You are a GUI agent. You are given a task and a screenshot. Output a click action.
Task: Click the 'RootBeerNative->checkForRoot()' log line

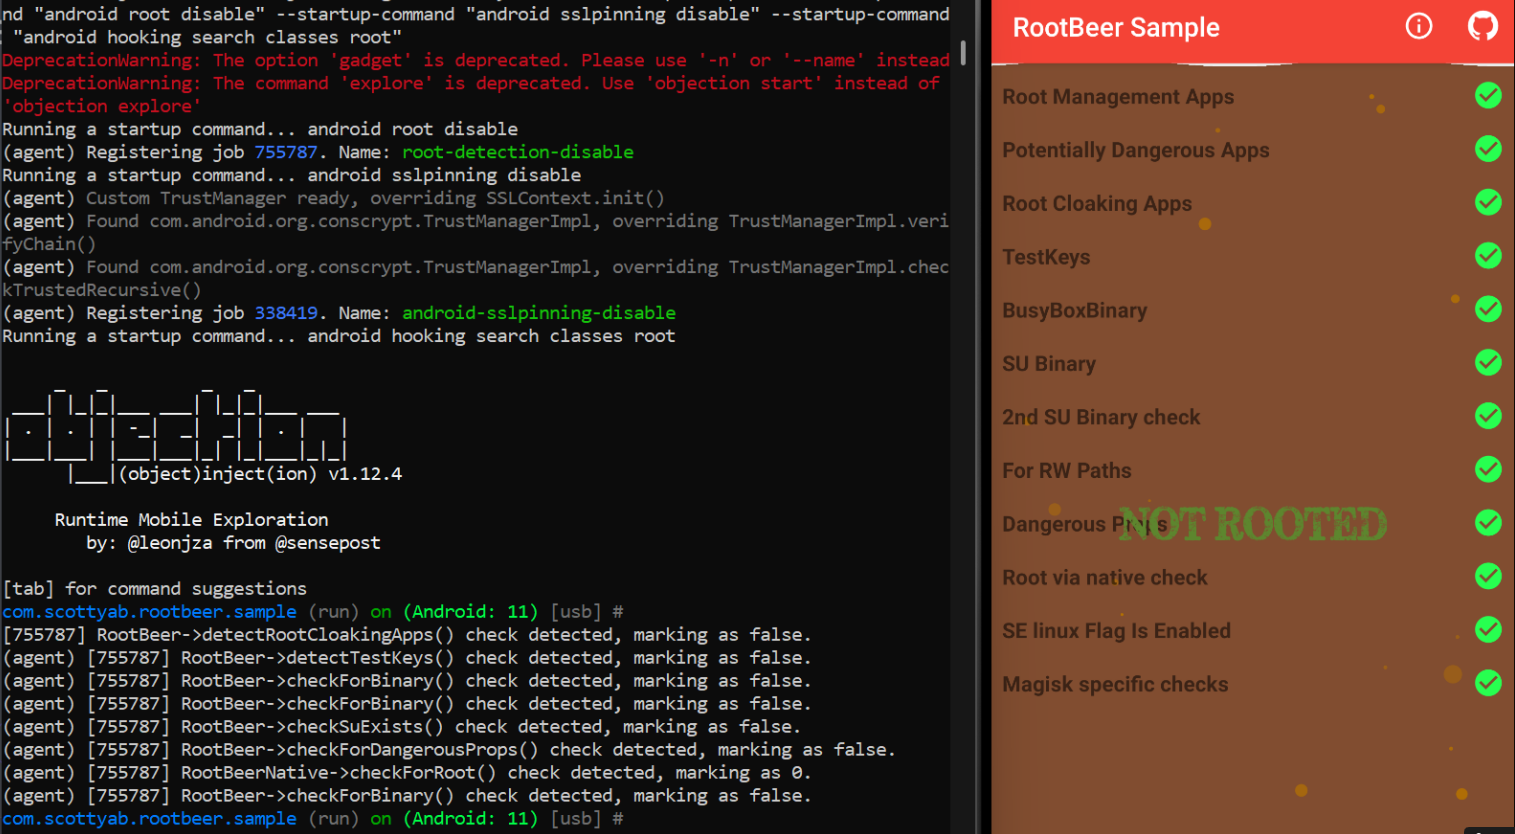coord(407,773)
